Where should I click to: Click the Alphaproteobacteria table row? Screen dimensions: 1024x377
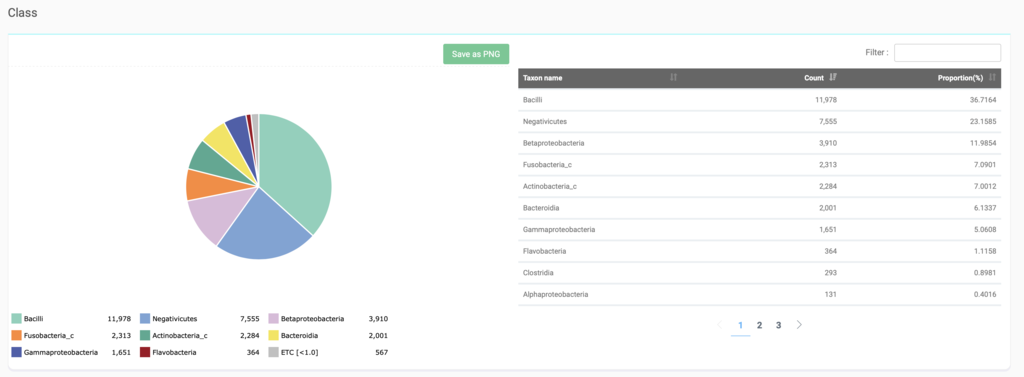coord(760,294)
